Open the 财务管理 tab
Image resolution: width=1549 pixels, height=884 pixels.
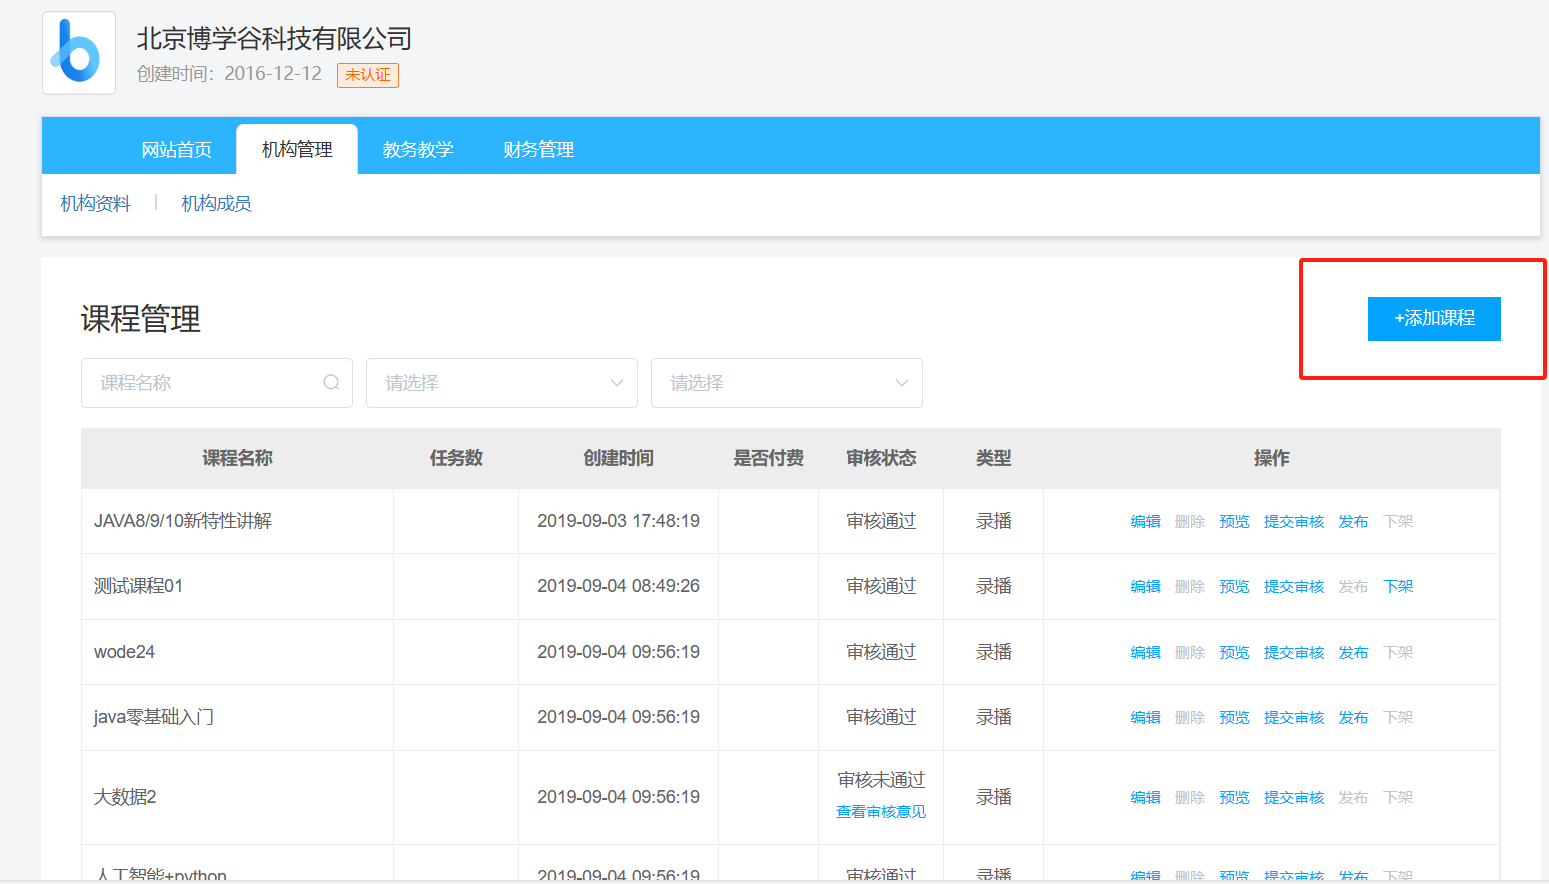(539, 150)
